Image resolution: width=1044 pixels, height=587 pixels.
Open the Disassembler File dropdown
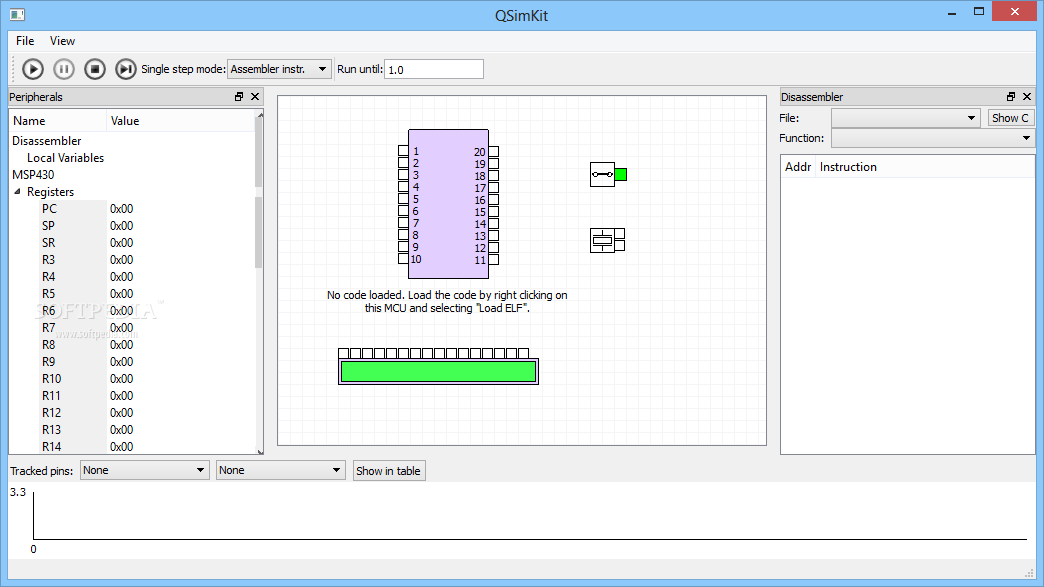tap(906, 118)
